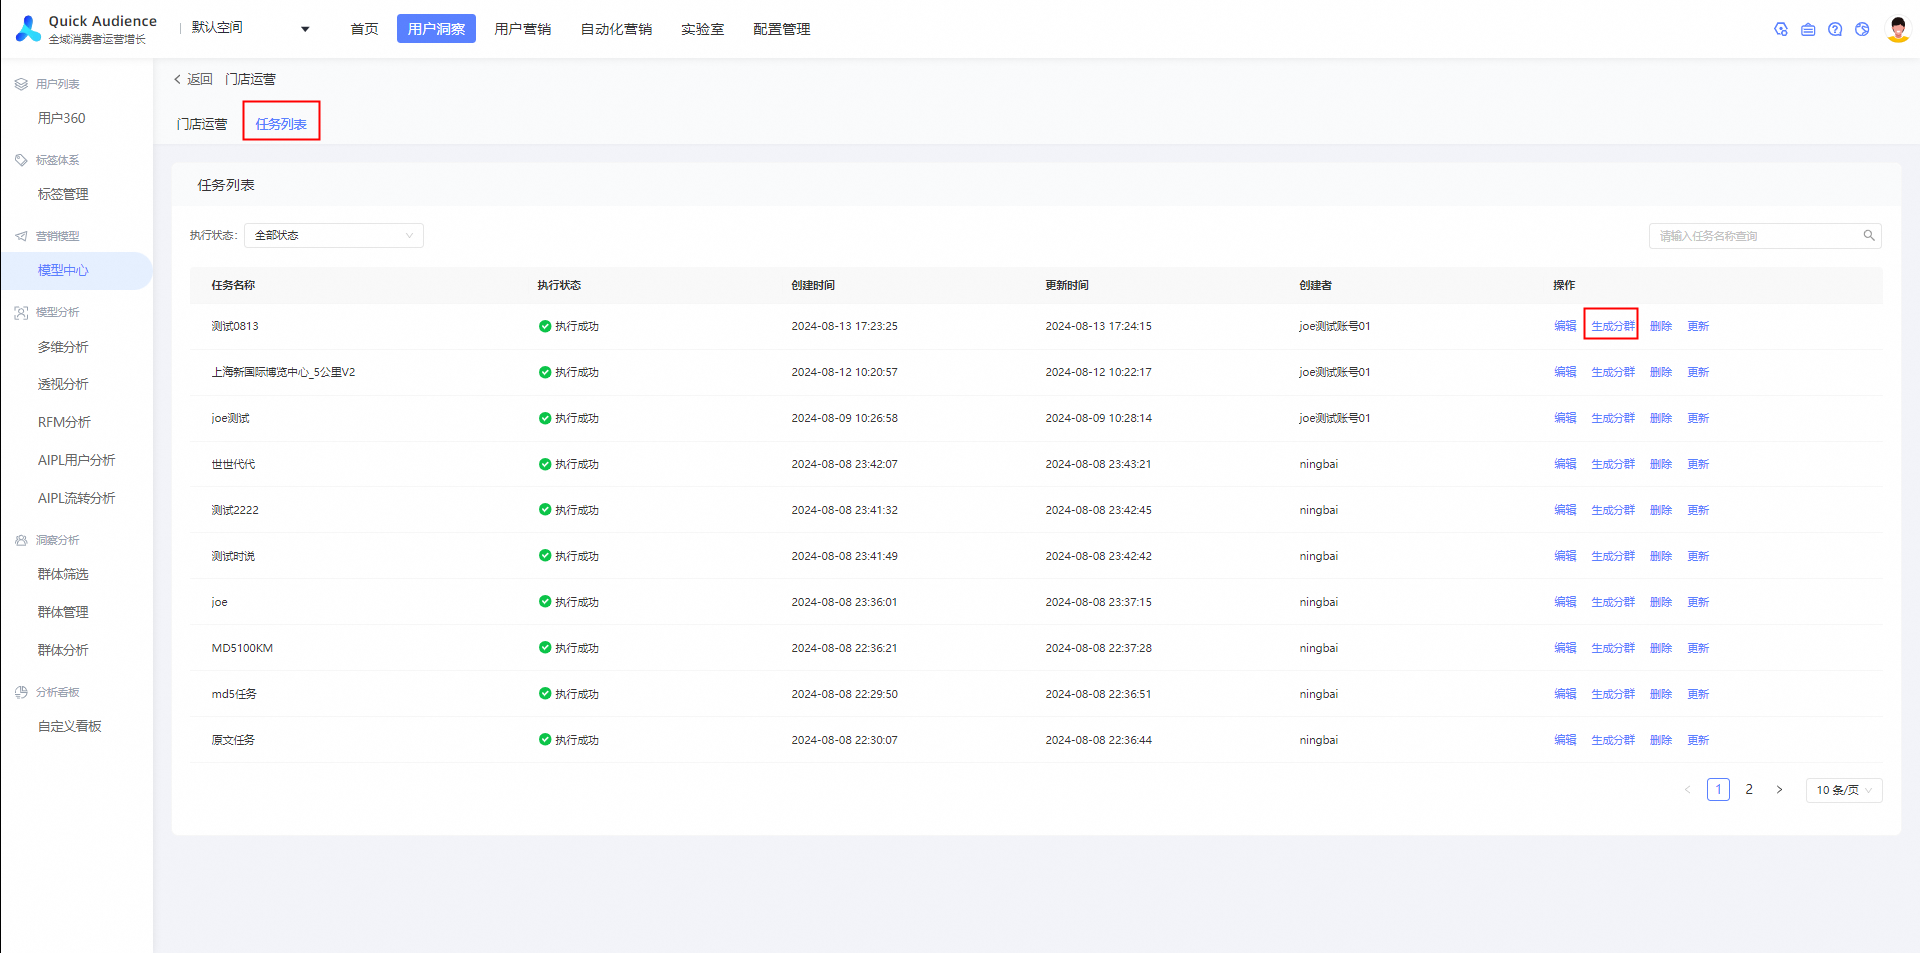Open 用户360 in sidebar
The height and width of the screenshot is (953, 1920).
coord(62,118)
